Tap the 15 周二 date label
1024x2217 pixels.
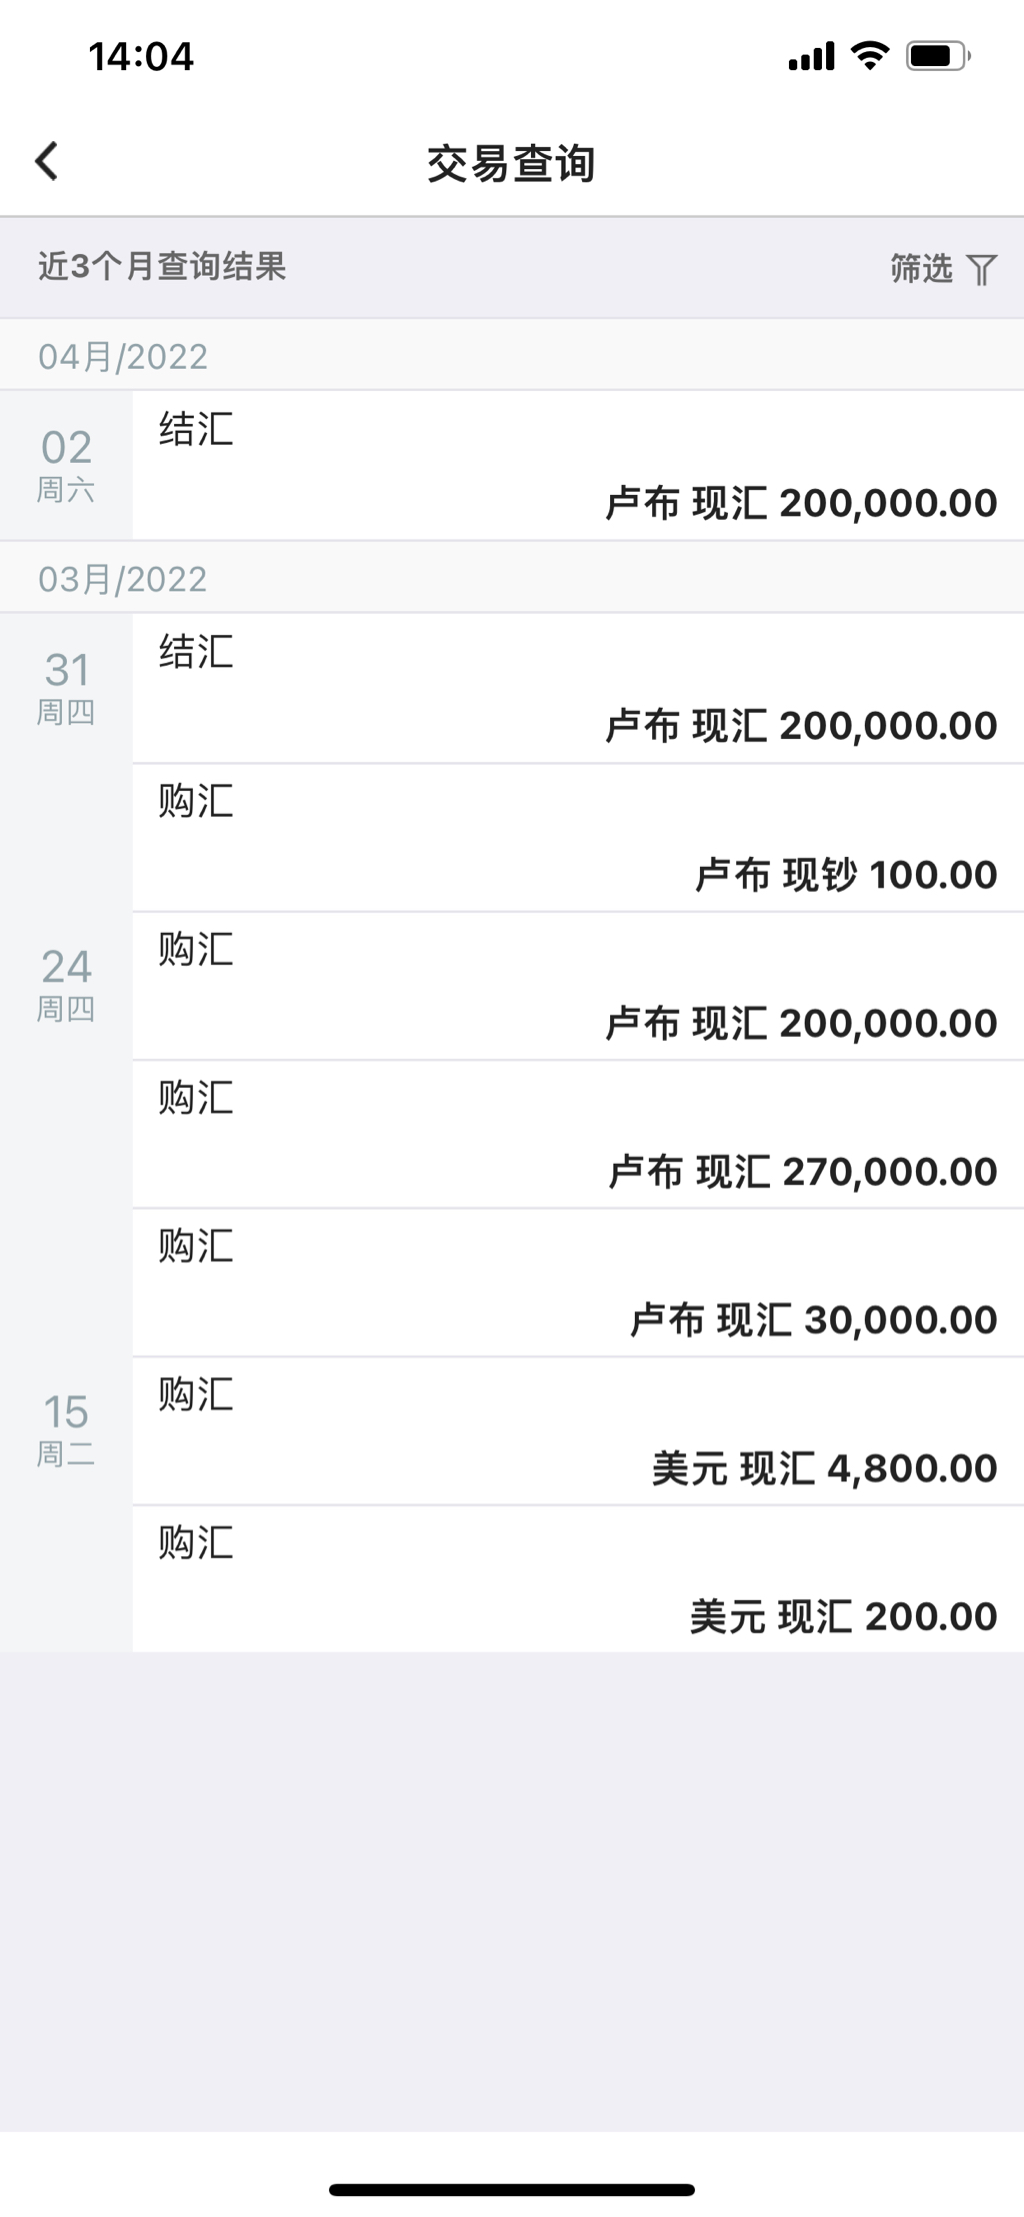point(66,1429)
